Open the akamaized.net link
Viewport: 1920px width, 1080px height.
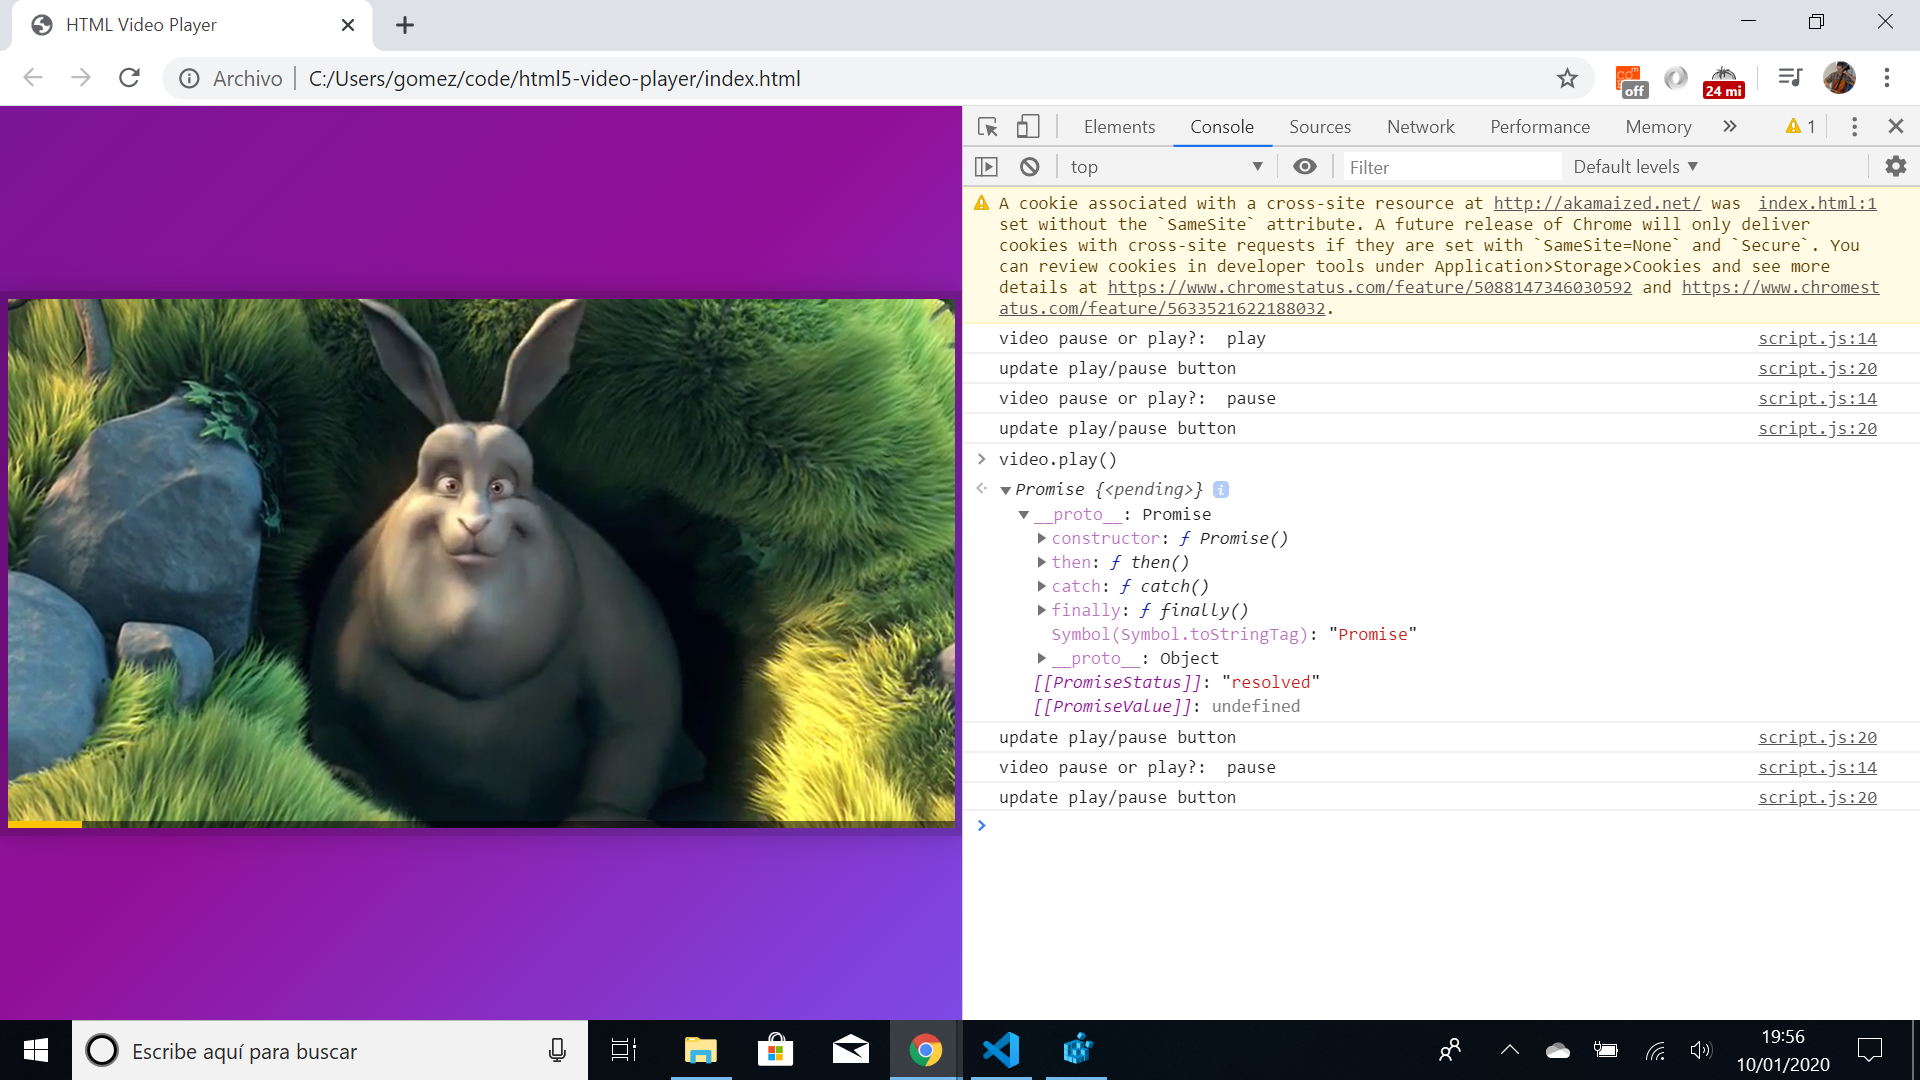(x=1596, y=203)
